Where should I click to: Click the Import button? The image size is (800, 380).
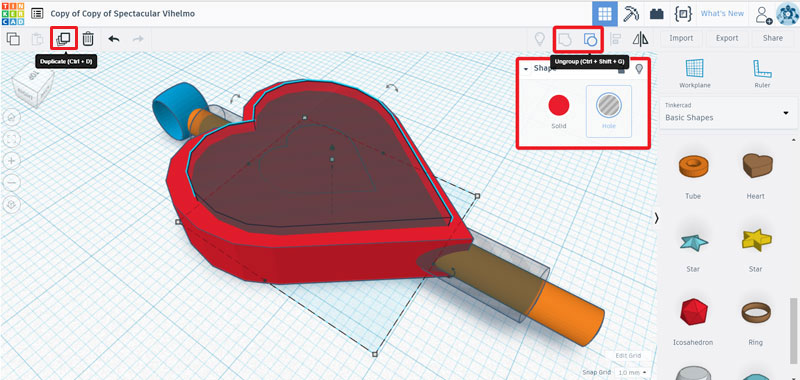pyautogui.click(x=681, y=38)
